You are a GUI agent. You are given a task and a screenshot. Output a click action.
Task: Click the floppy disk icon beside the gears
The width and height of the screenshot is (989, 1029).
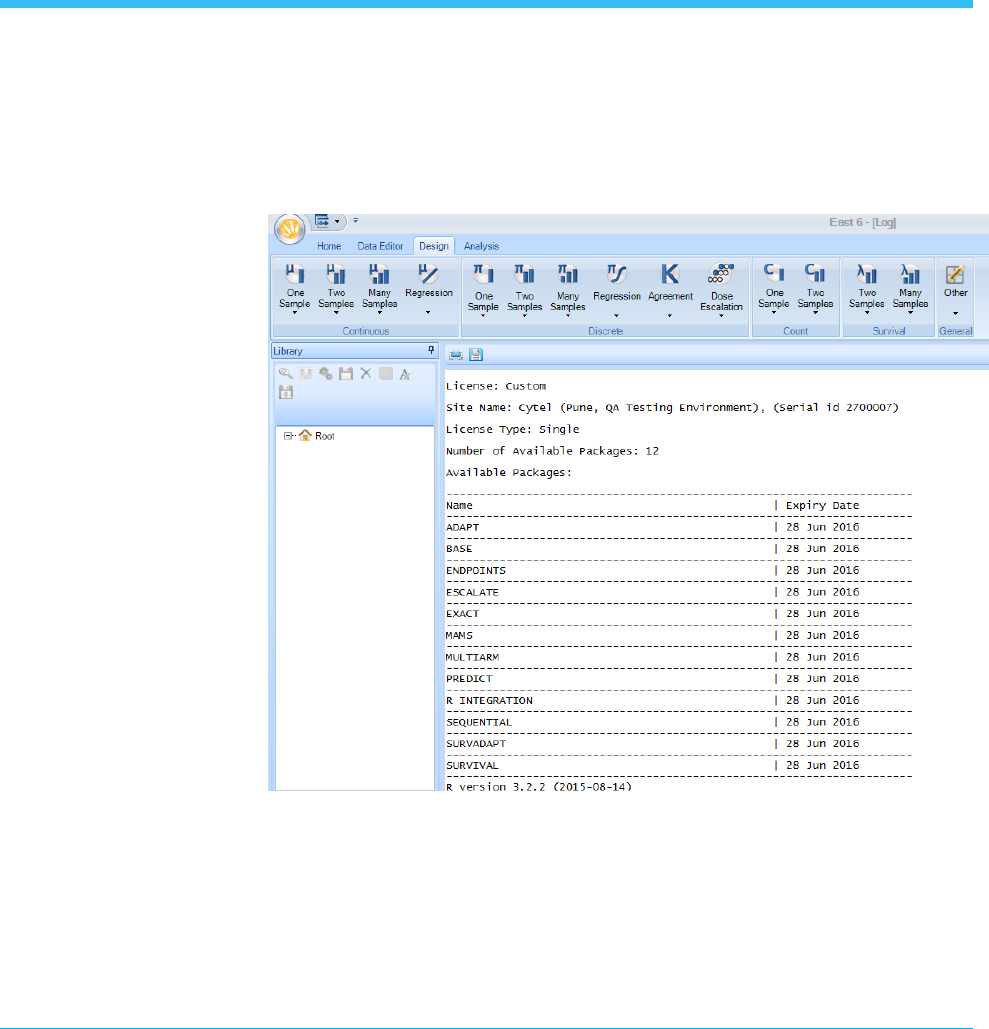(346, 373)
